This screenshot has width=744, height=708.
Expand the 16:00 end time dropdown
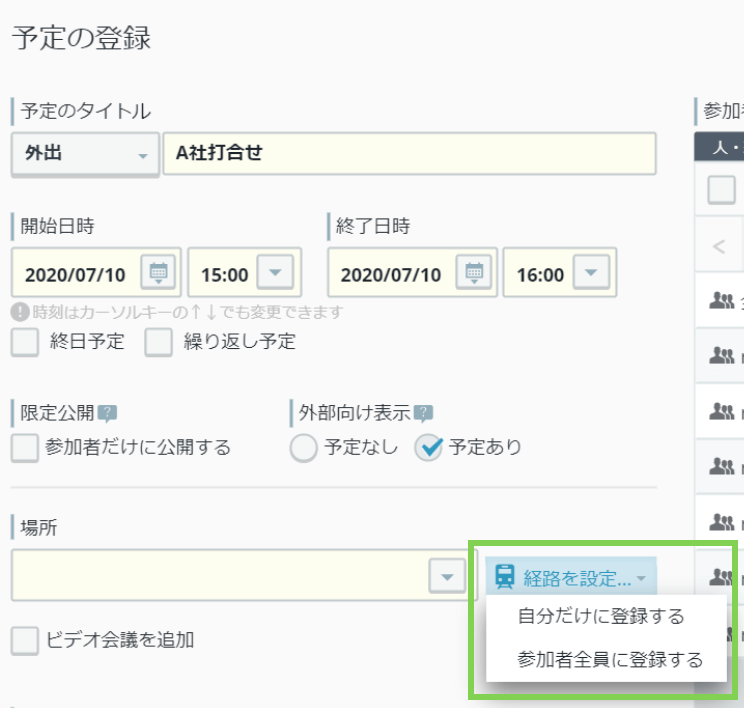pyautogui.click(x=591, y=272)
